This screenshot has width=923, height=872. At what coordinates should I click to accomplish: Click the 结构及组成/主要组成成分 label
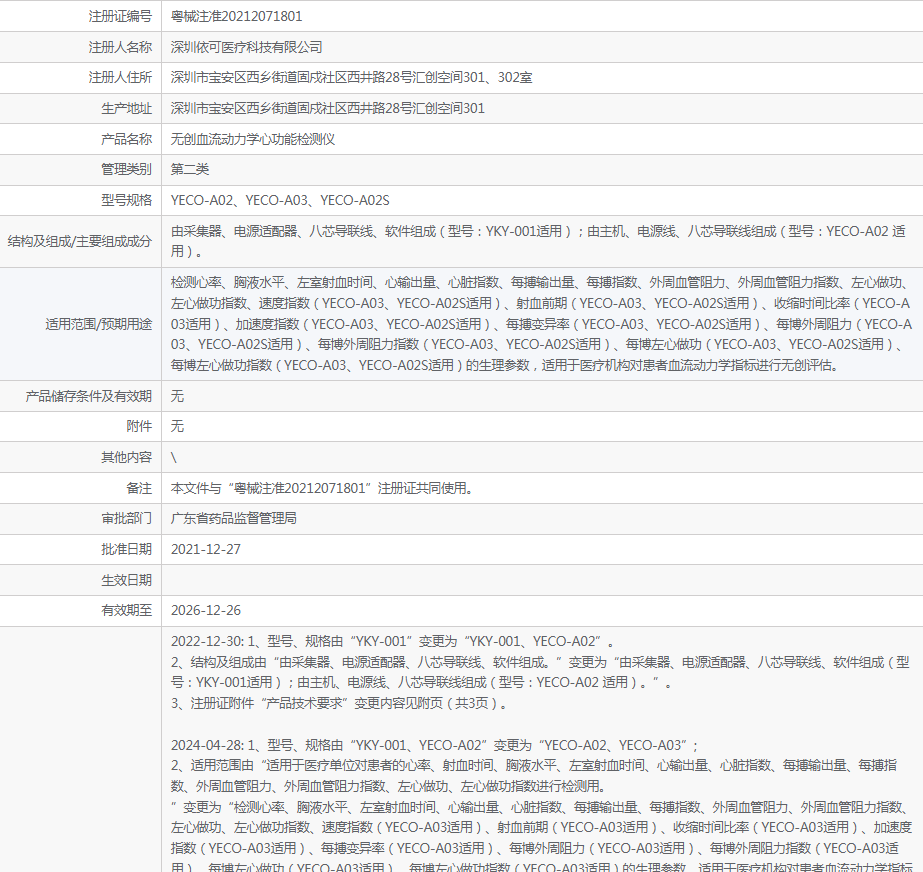[79, 241]
